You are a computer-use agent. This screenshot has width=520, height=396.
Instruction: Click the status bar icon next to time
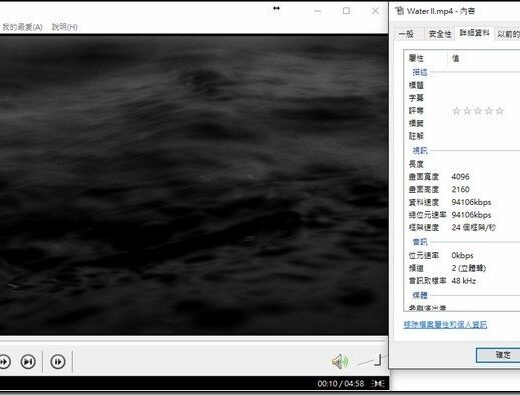(x=378, y=384)
